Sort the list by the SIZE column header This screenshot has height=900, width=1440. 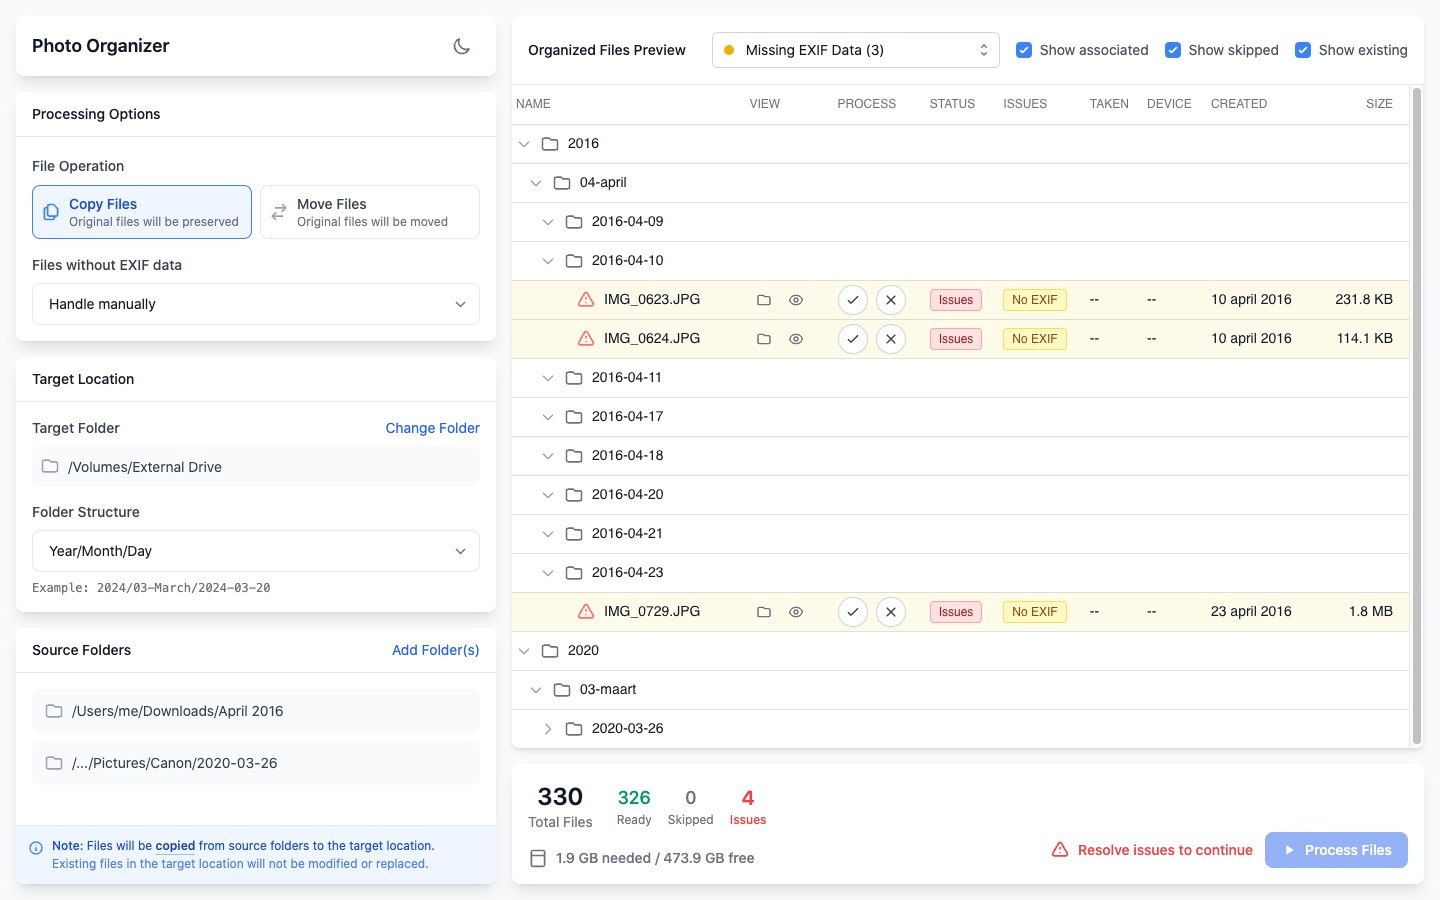(x=1379, y=104)
